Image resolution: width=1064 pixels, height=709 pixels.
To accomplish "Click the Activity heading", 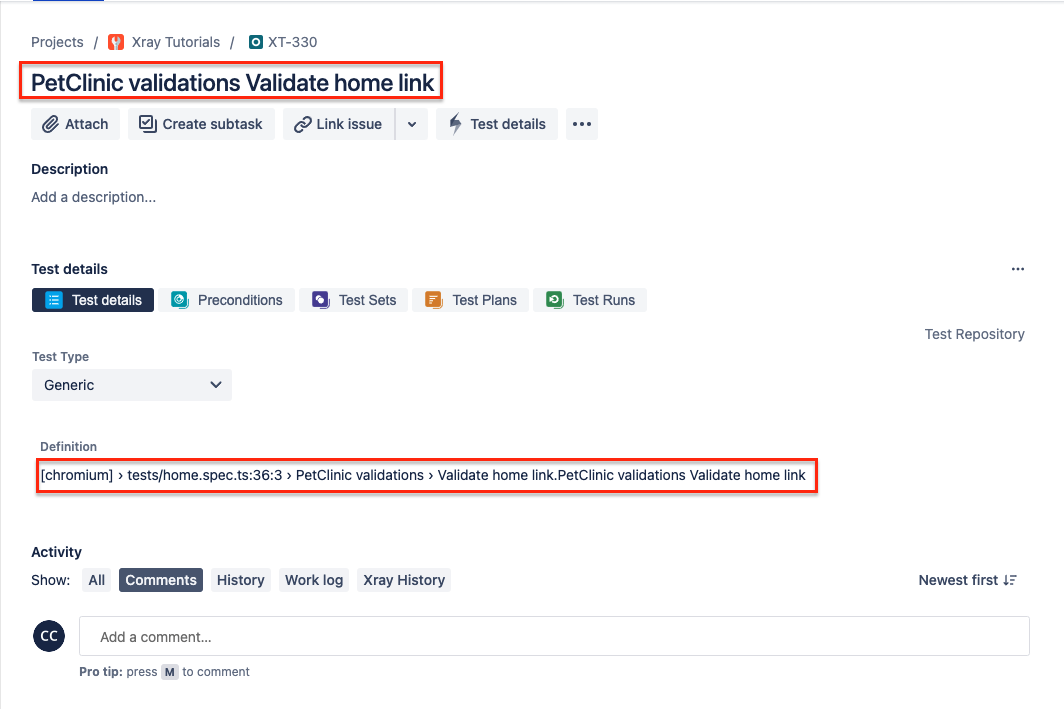I will click(x=56, y=552).
